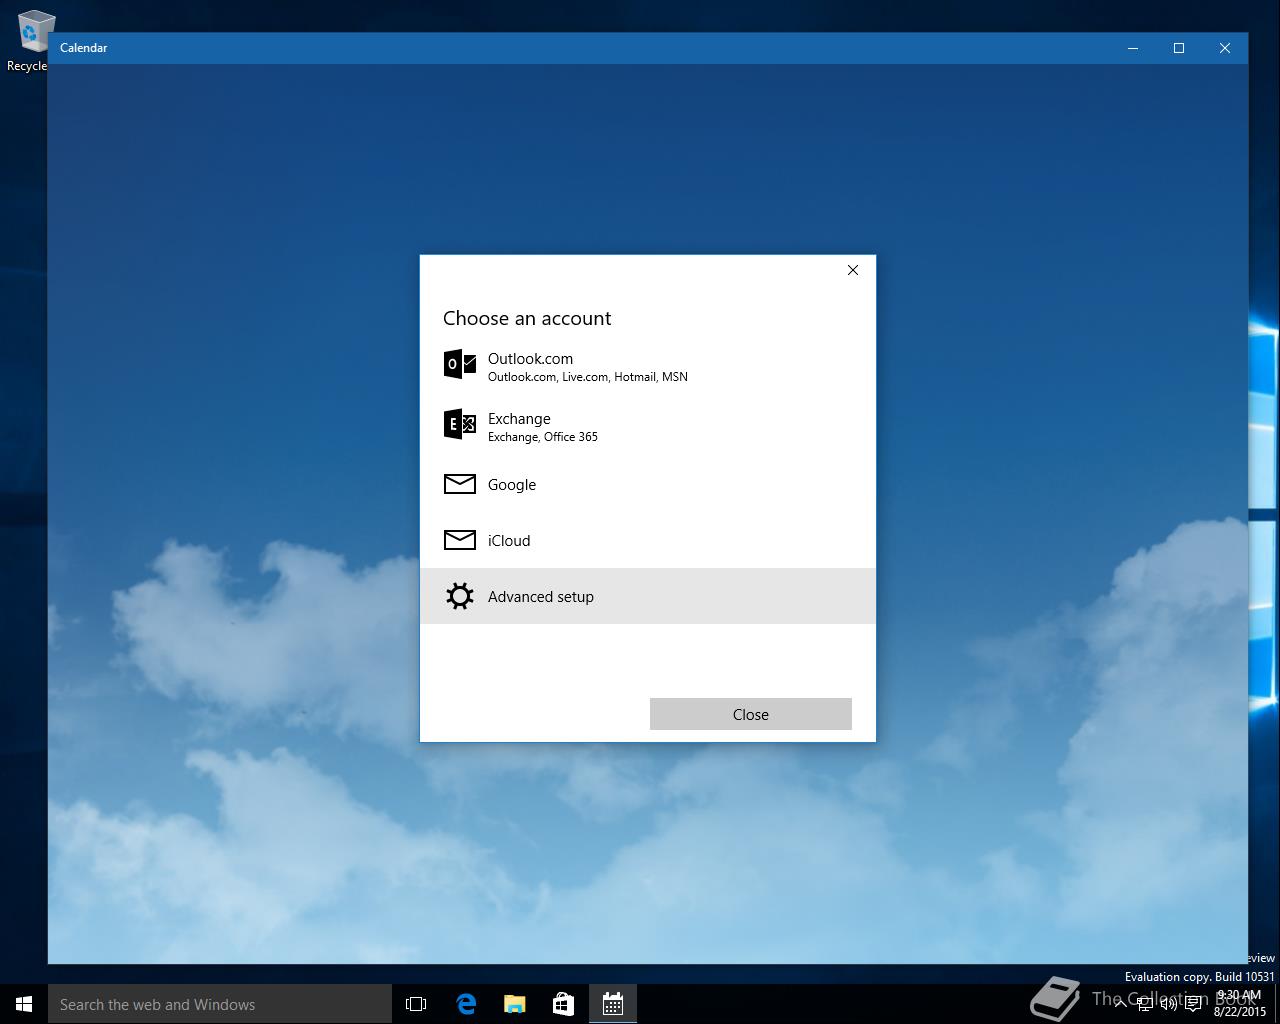This screenshot has height=1024, width=1280.
Task: Click the "Exchange, Office 365" subtitle
Action: tap(543, 437)
